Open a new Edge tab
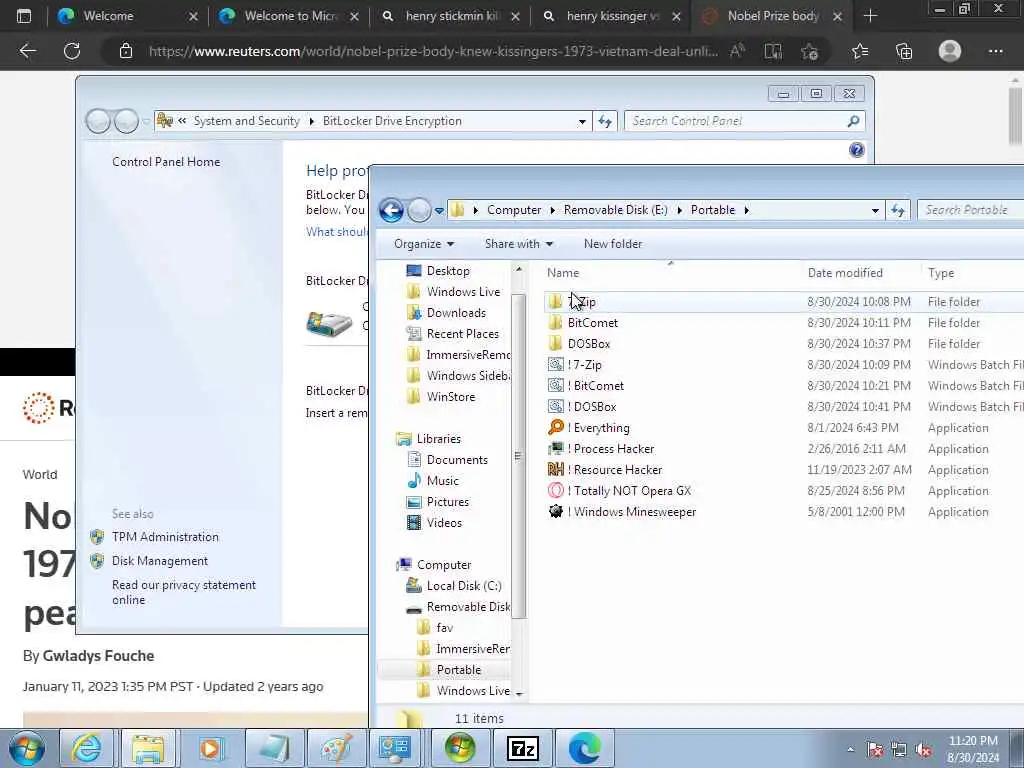Viewport: 1024px width, 768px height. (x=870, y=16)
